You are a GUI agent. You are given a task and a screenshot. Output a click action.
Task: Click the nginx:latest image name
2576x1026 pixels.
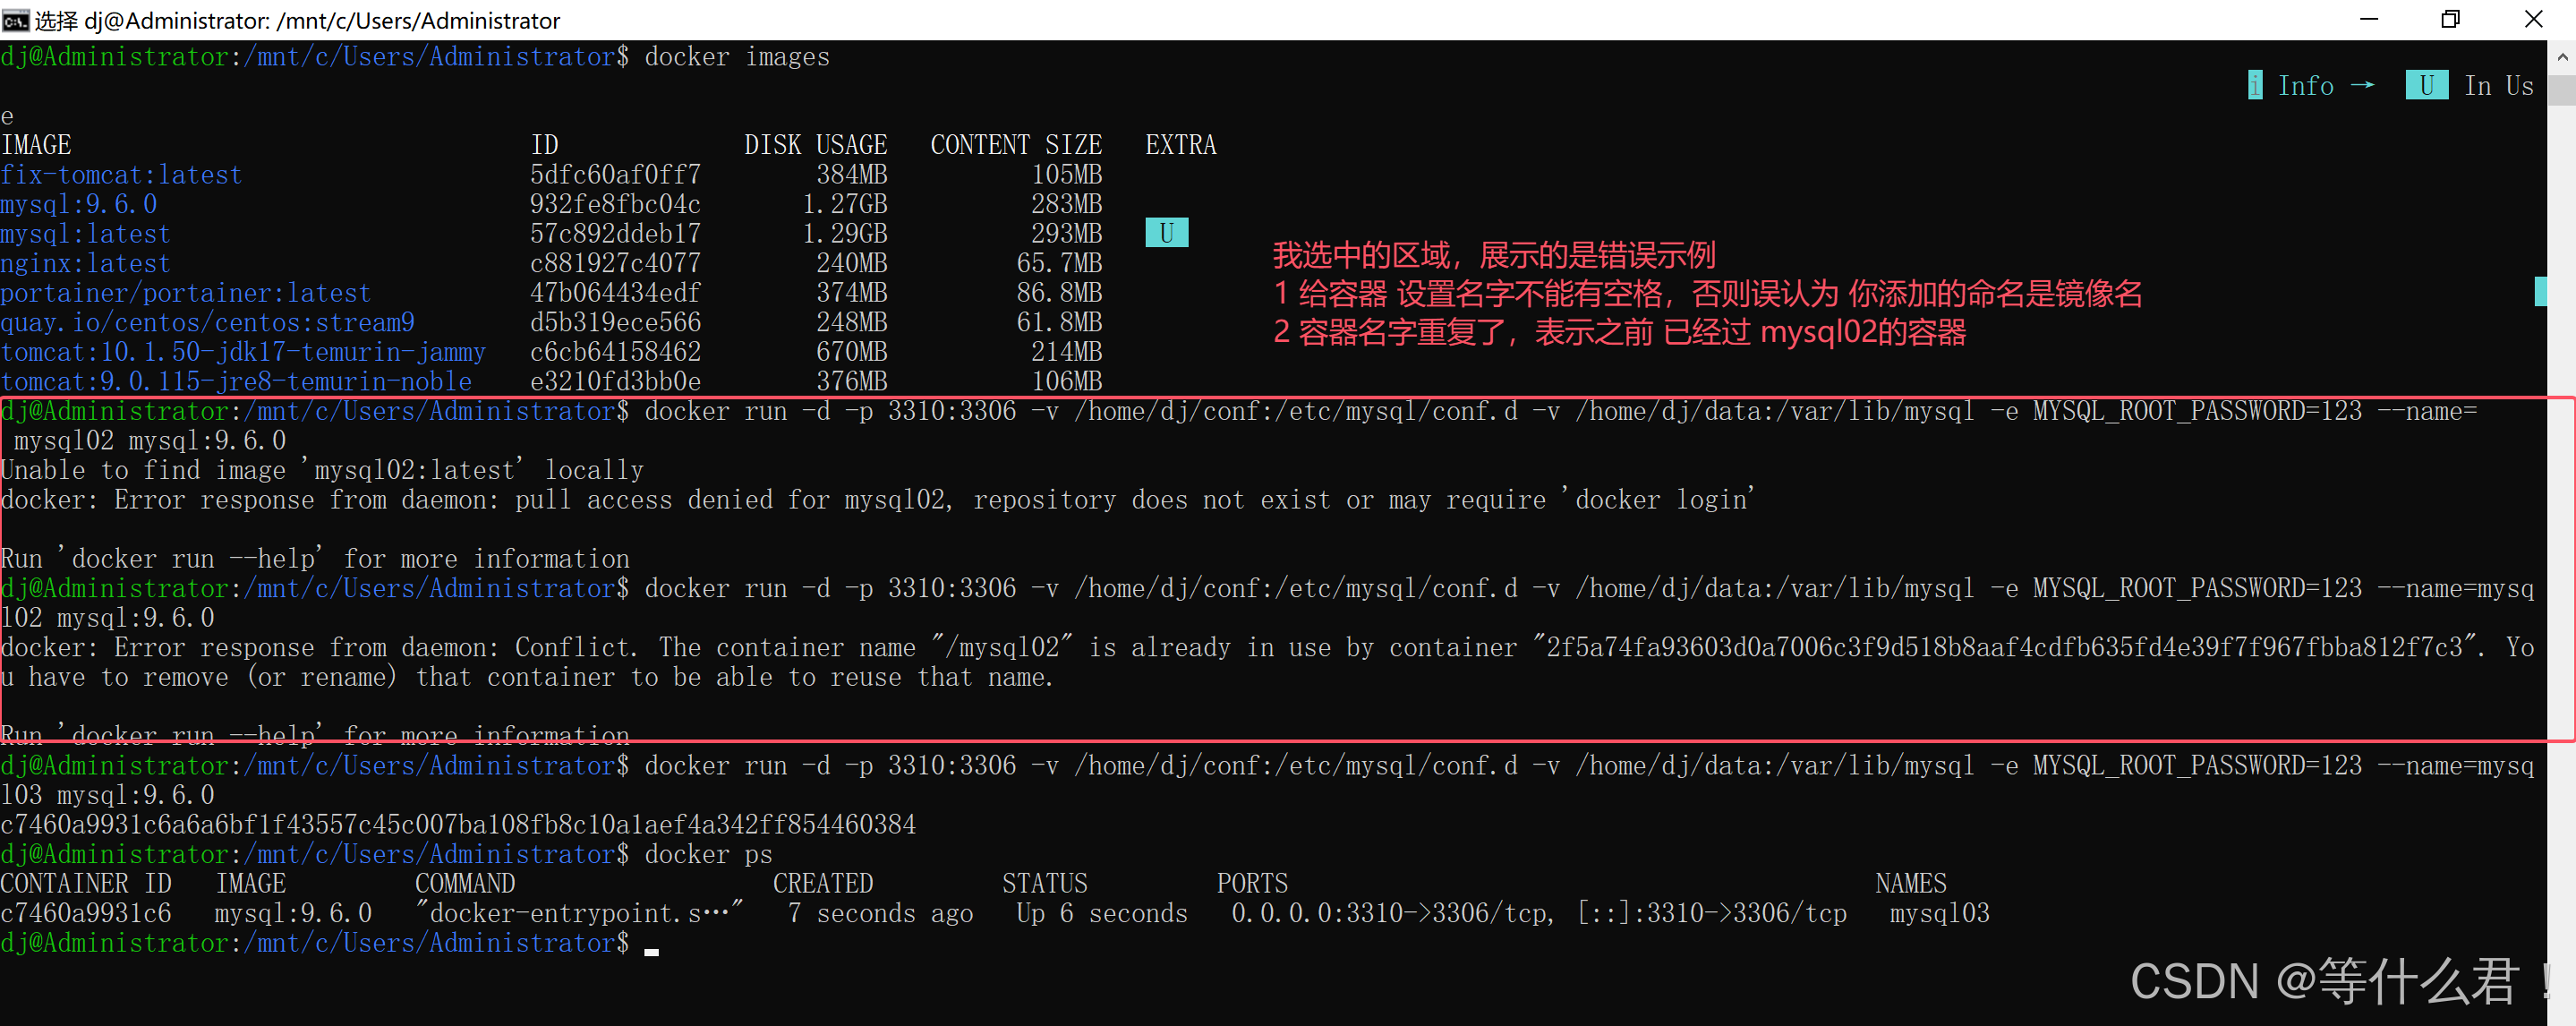[x=85, y=264]
